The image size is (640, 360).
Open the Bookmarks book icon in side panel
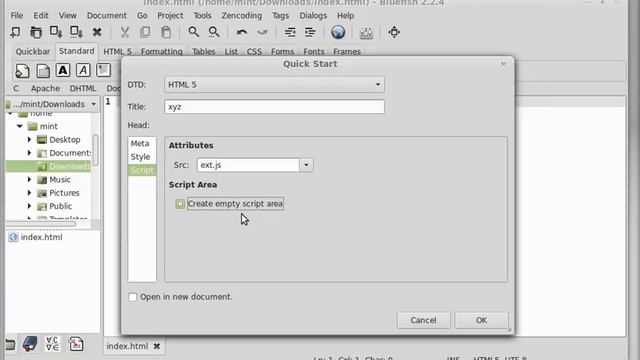pyautogui.click(x=30, y=344)
